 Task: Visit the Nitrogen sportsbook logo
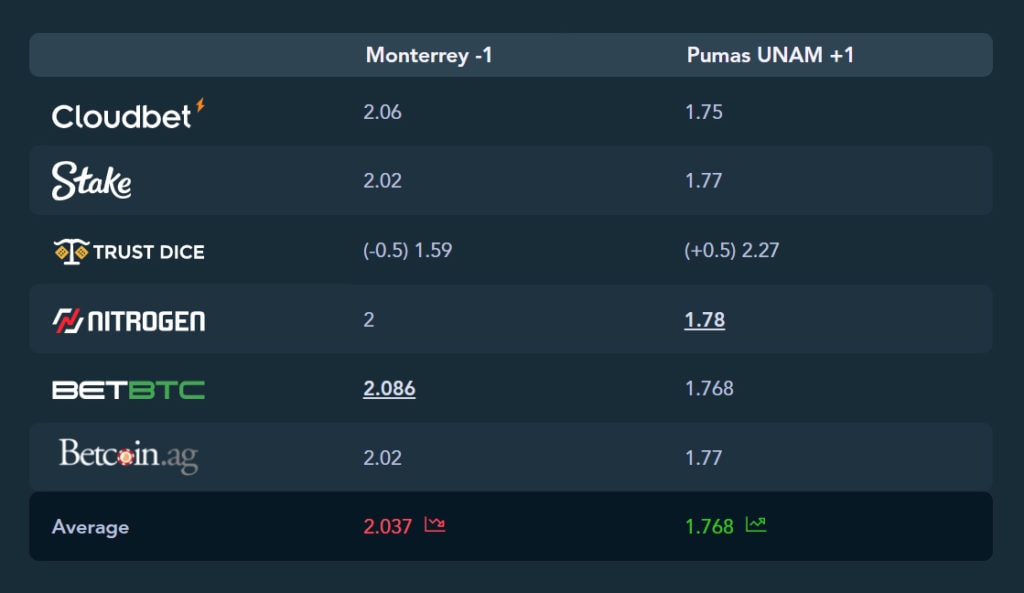tap(129, 321)
